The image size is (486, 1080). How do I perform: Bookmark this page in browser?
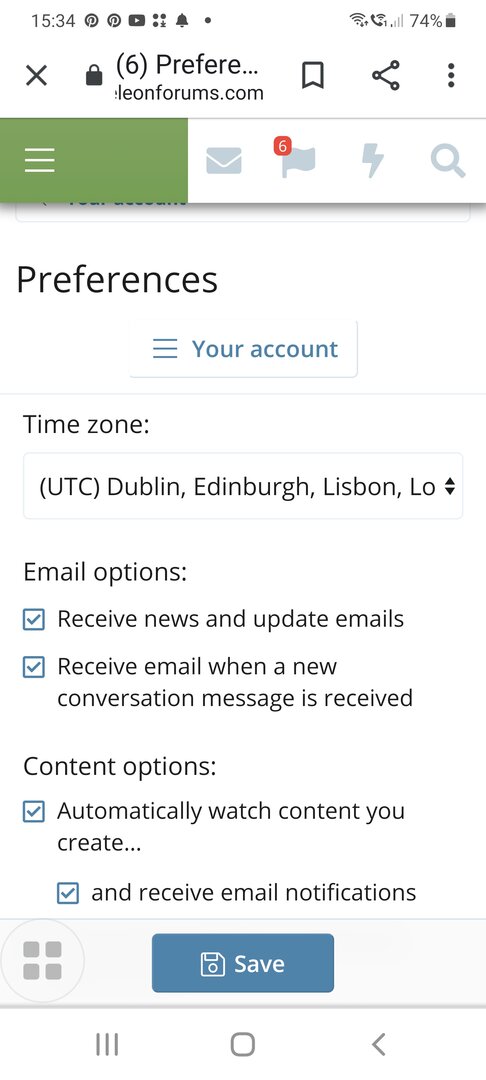(313, 75)
